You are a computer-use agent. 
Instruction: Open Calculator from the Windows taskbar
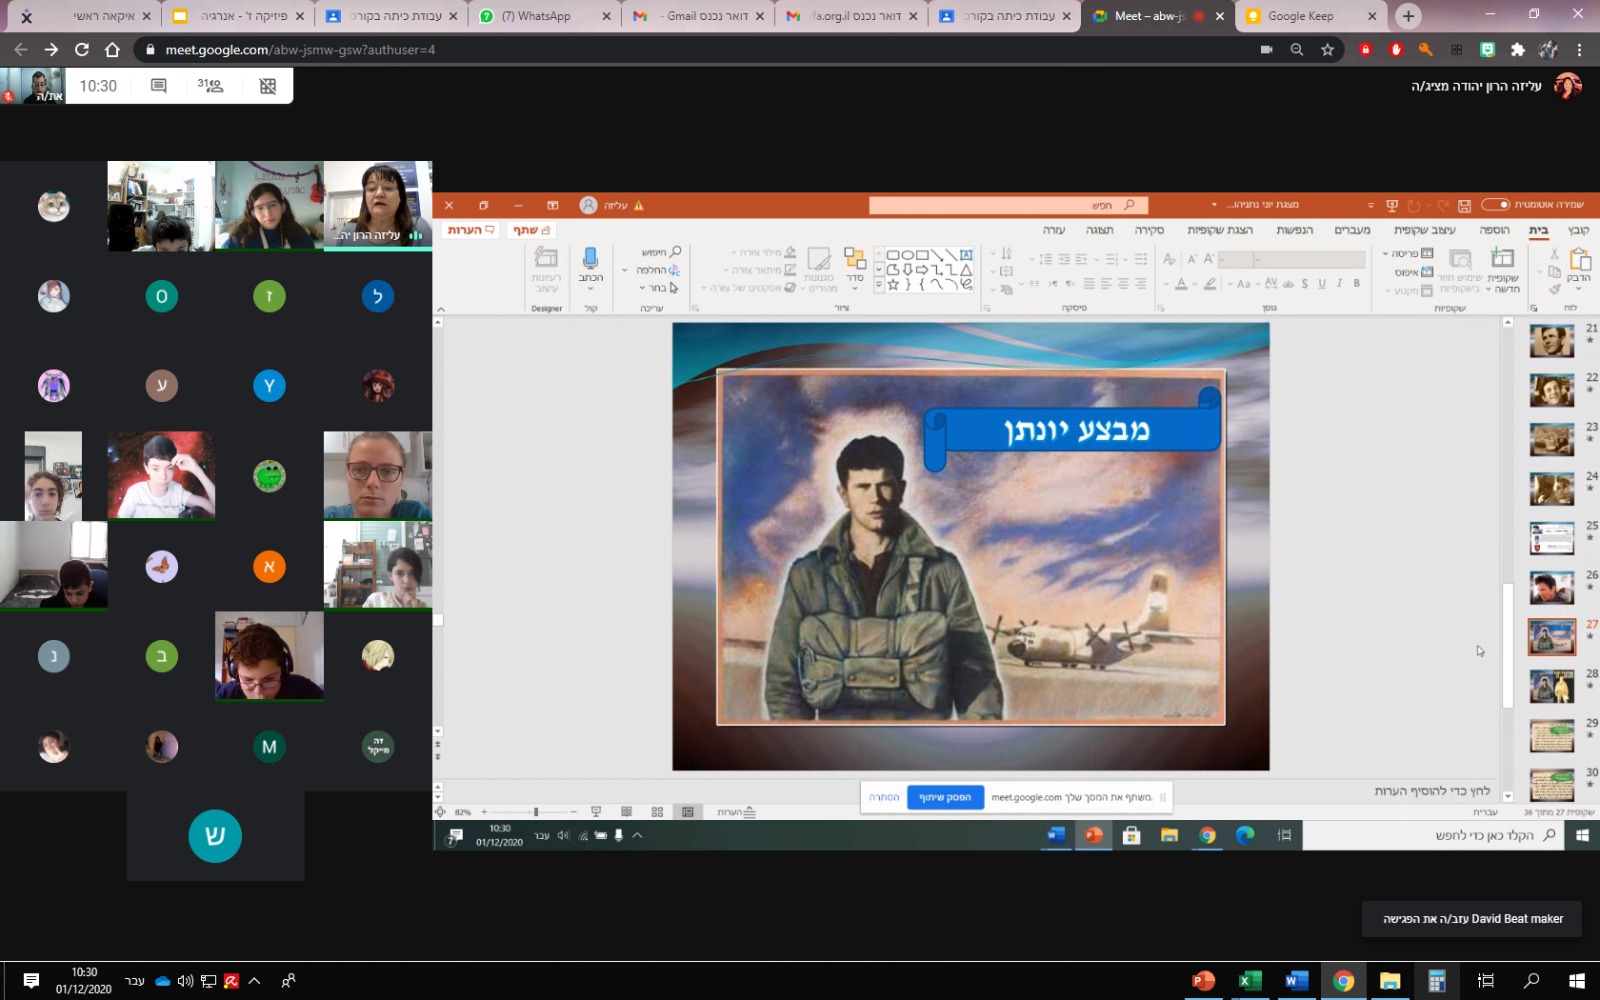click(1436, 981)
